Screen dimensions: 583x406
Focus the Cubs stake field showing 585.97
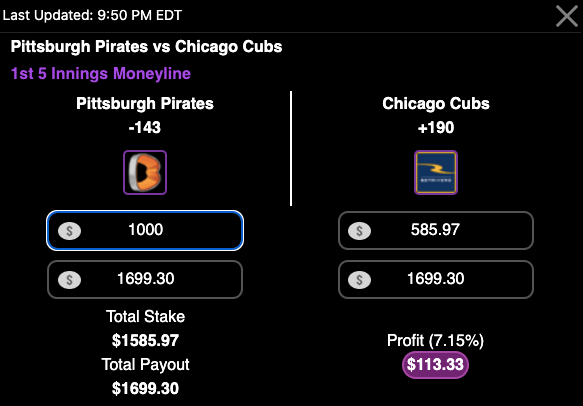coord(436,231)
